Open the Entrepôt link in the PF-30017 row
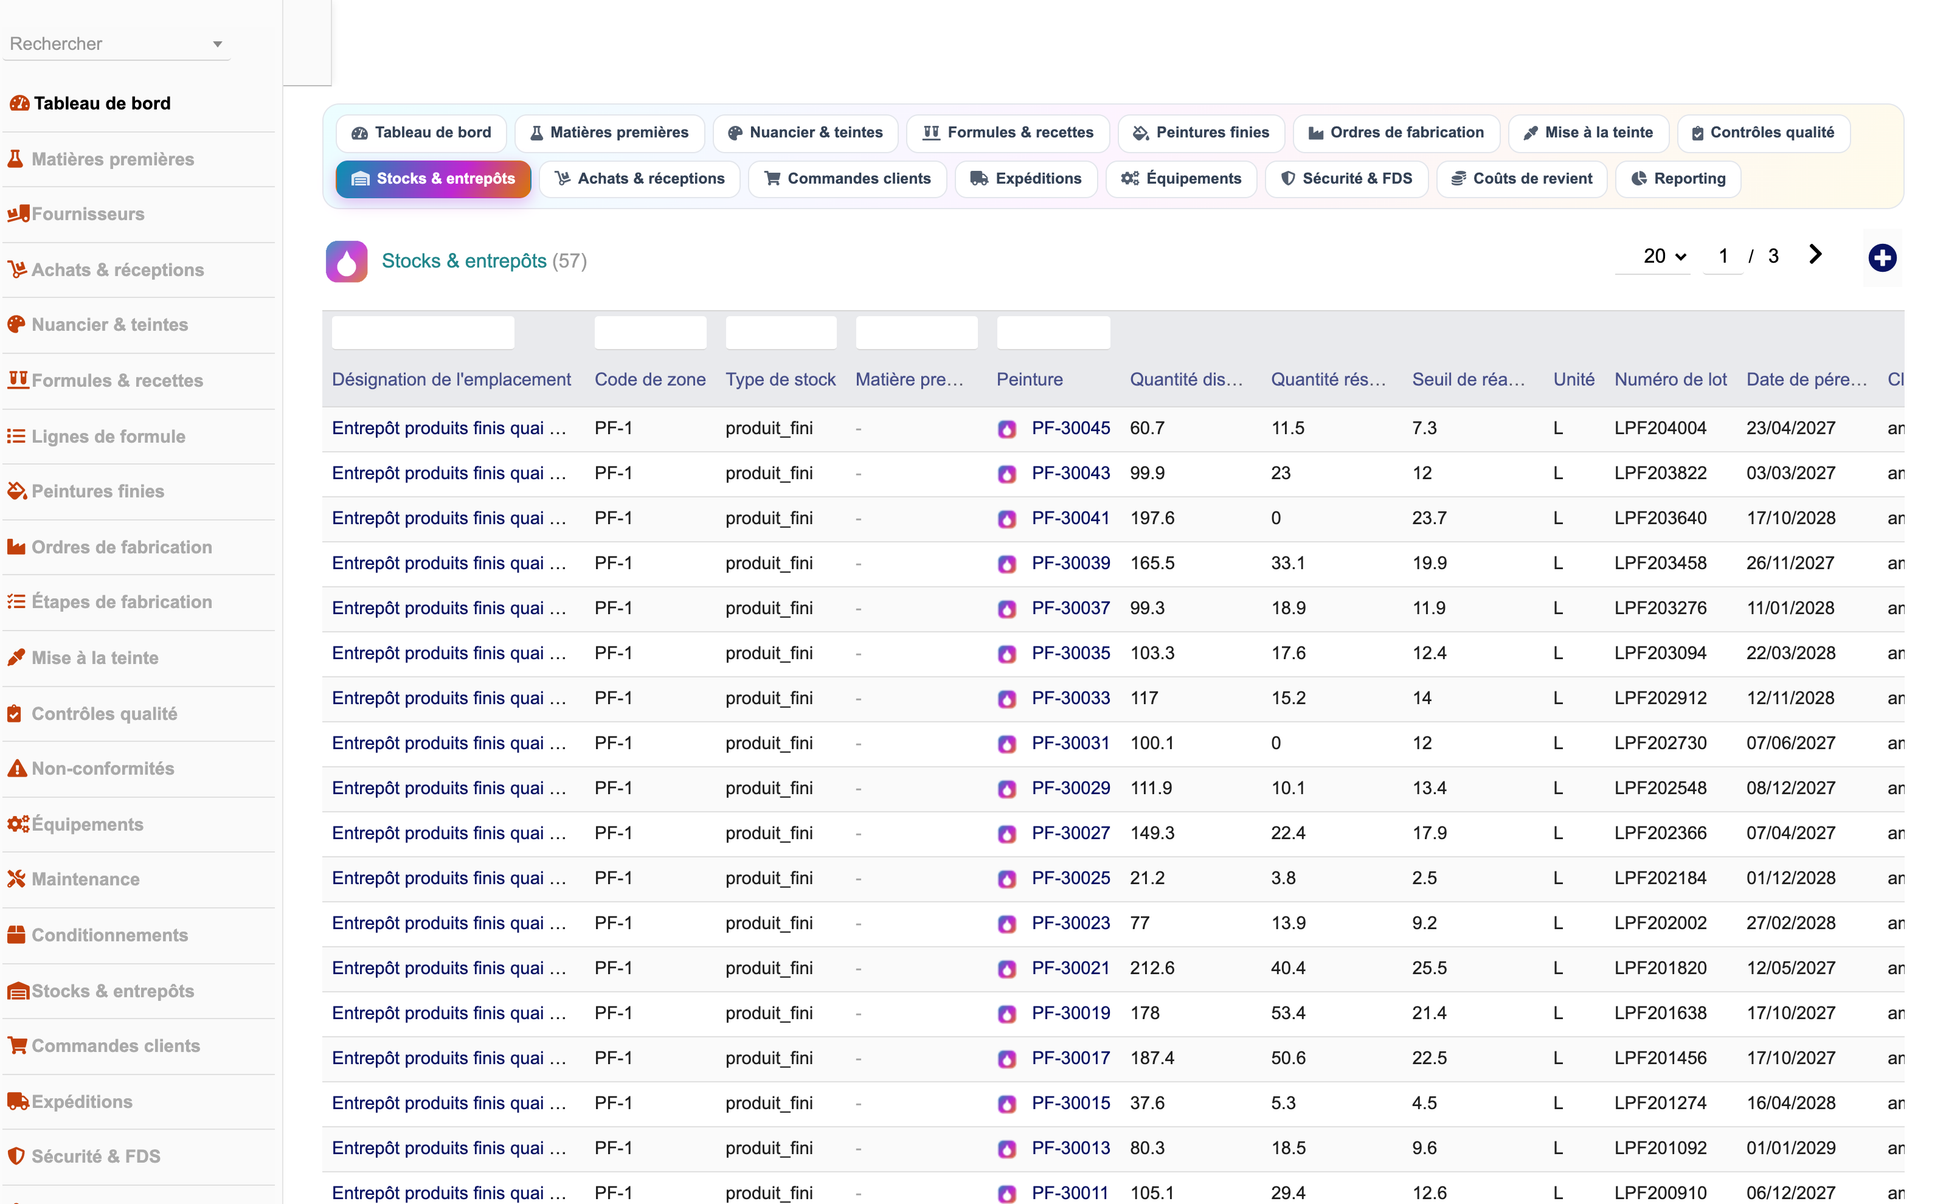Screen dimensions: 1946x1204 click(x=449, y=1058)
